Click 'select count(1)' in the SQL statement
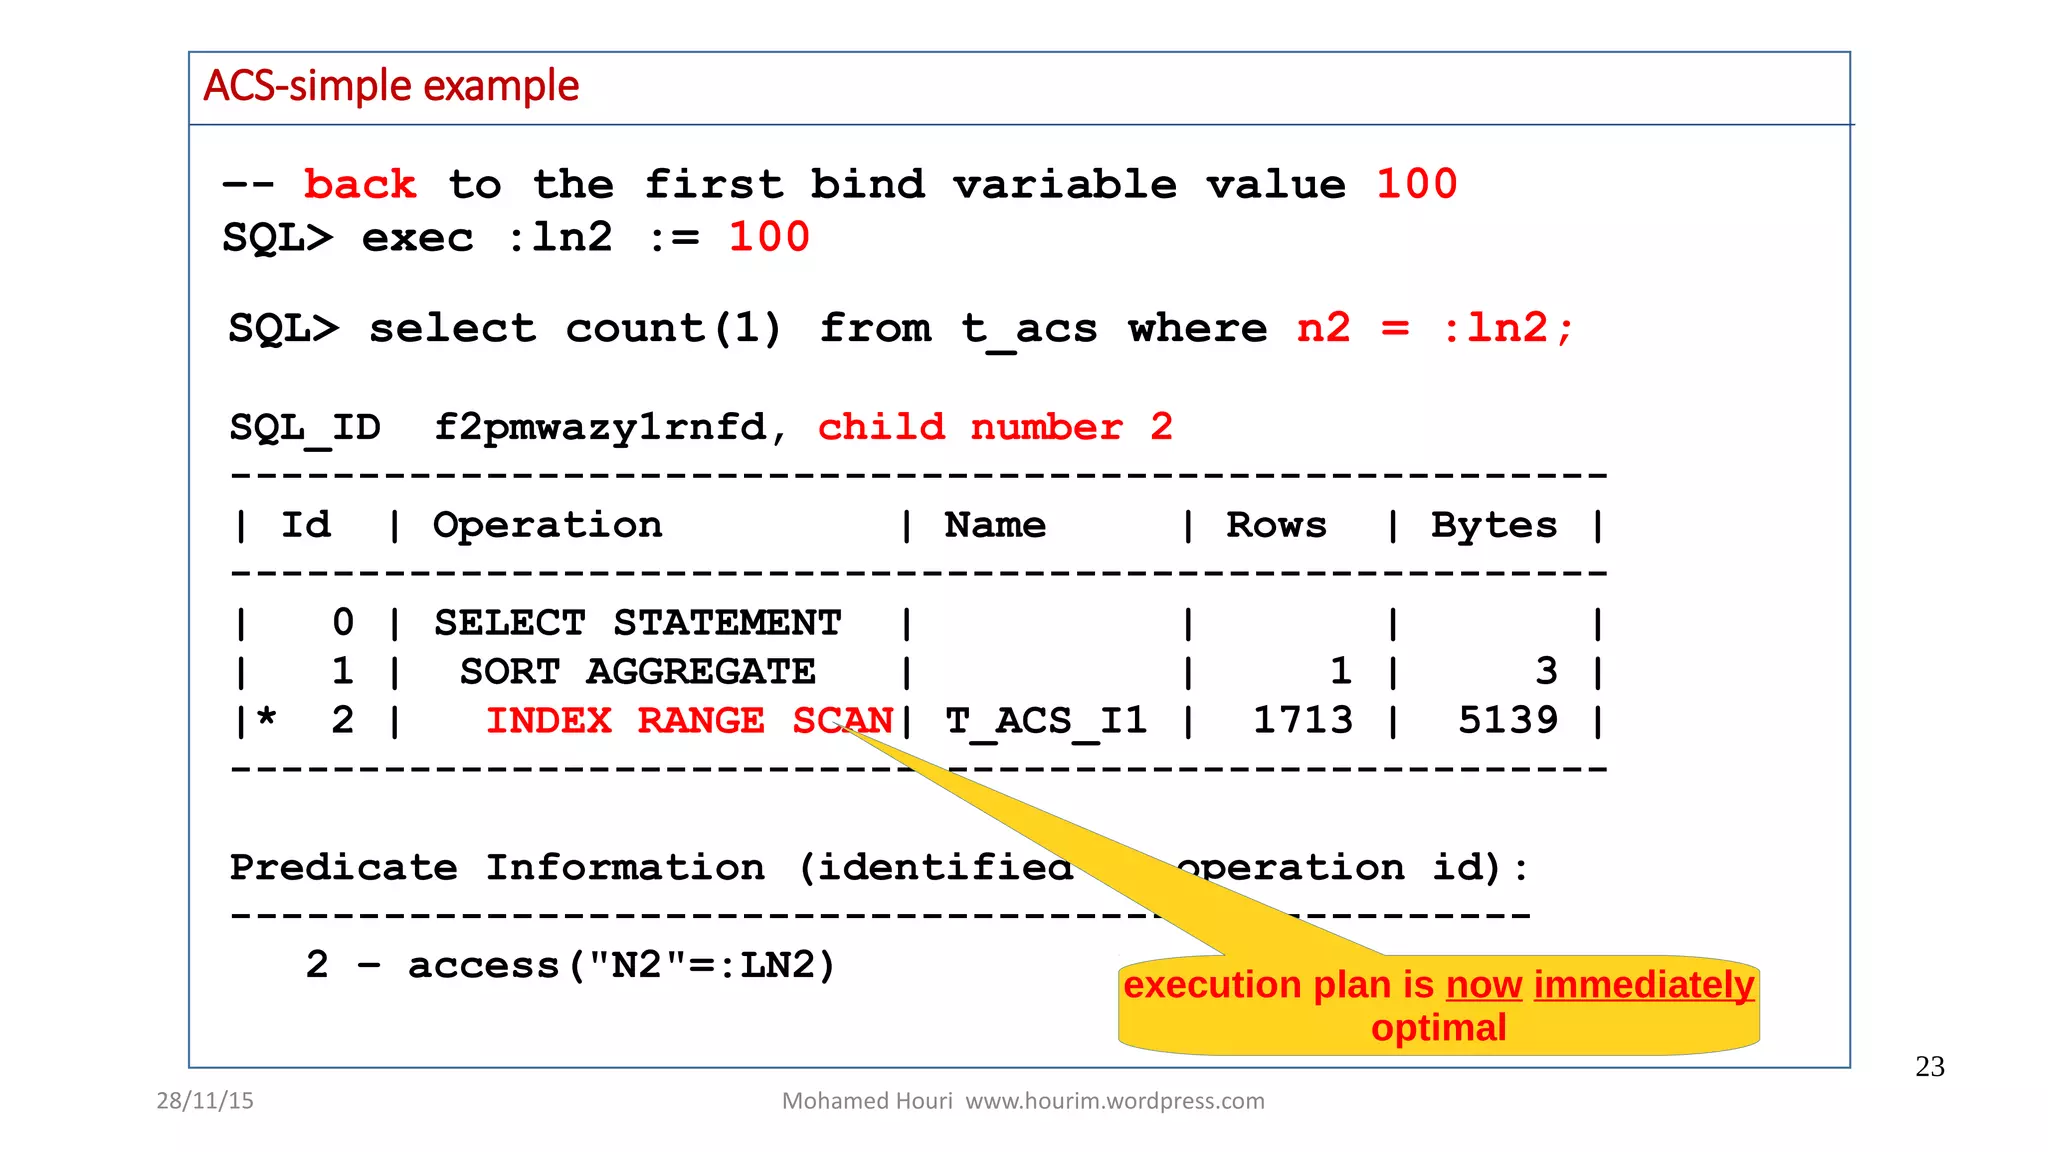The width and height of the screenshot is (2048, 1152). (x=575, y=328)
